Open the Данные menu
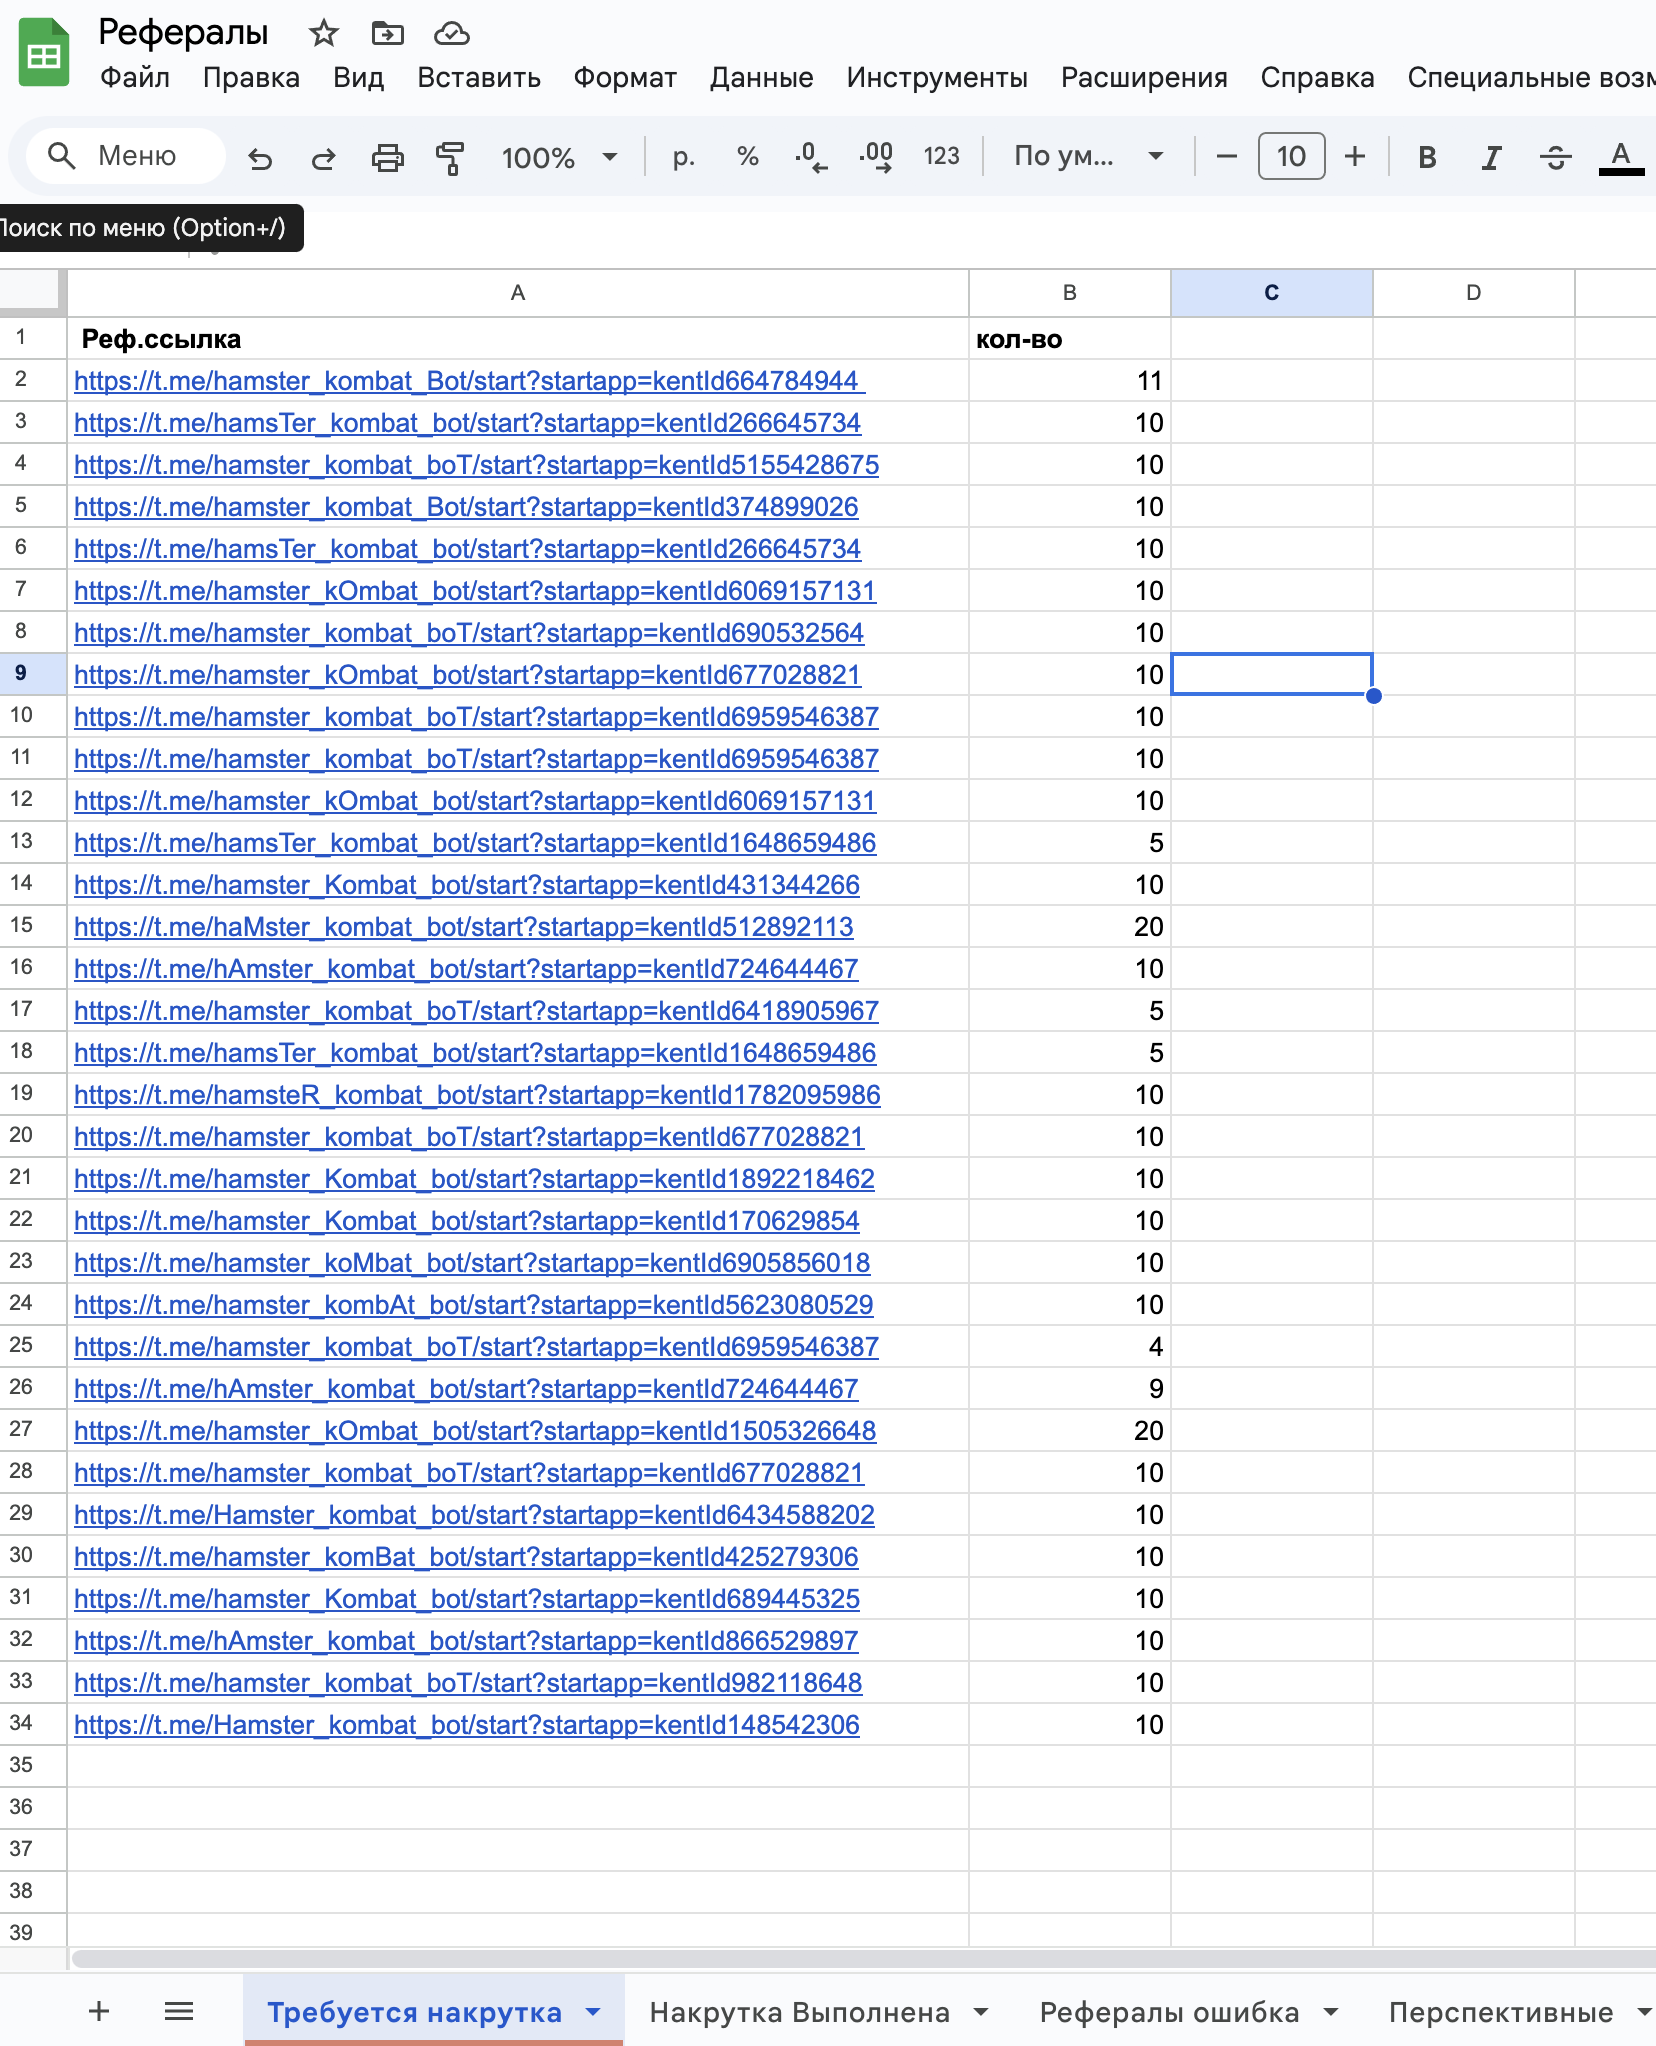The image size is (1656, 2046). (x=762, y=77)
